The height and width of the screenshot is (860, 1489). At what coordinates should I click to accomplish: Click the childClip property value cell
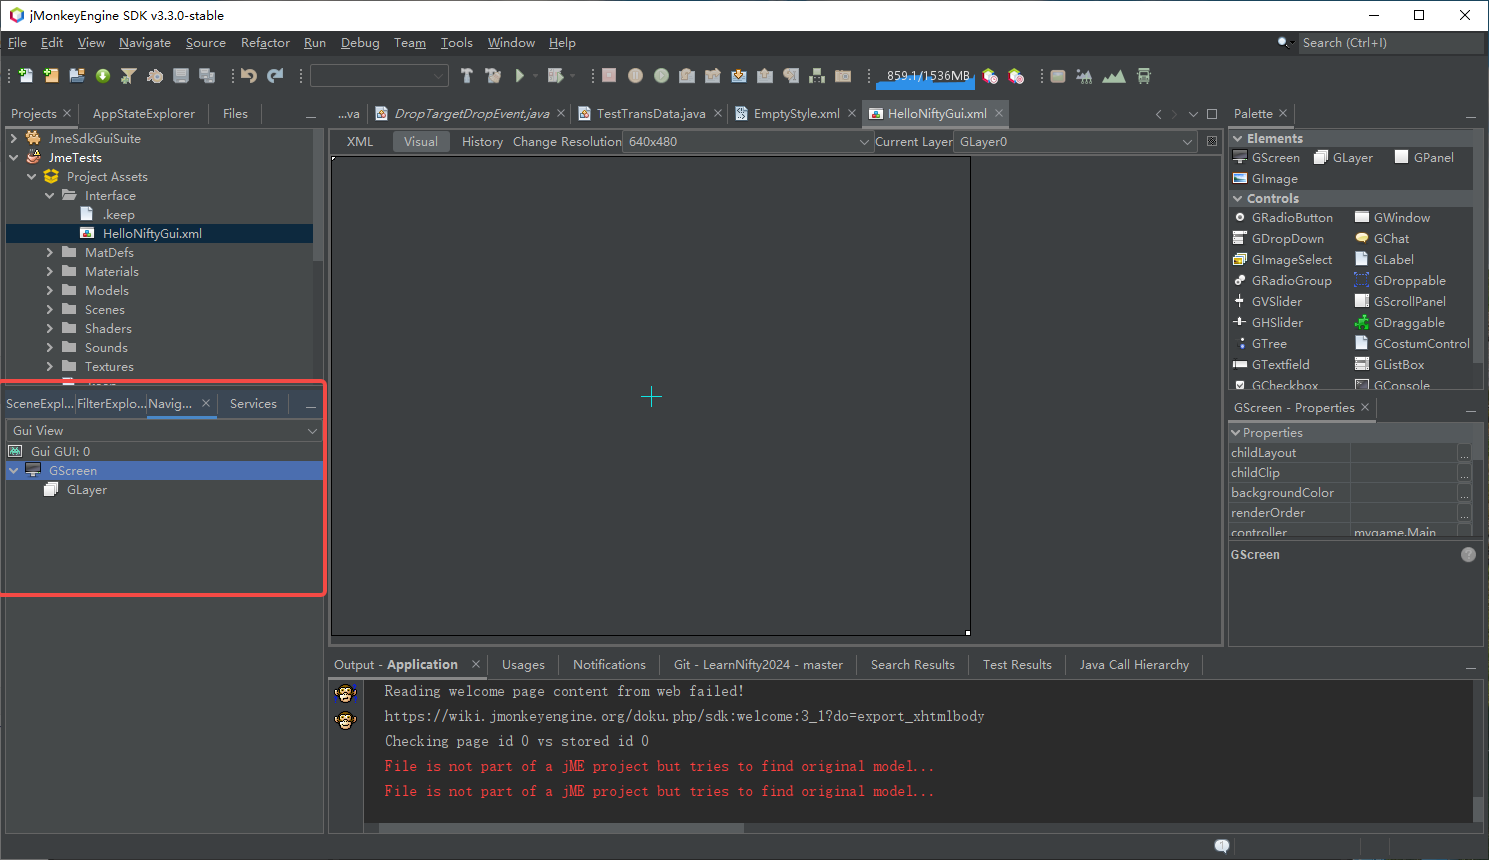[1404, 473]
